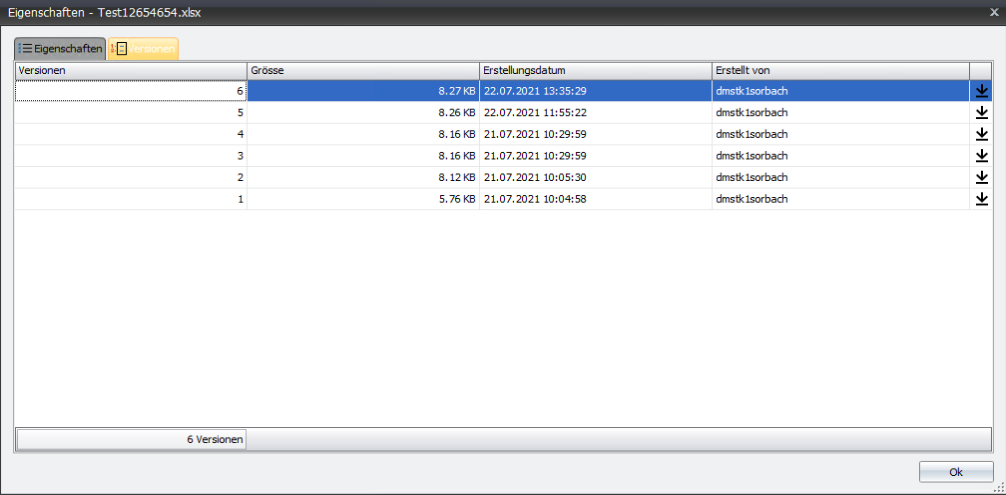
Task: Download version 2 via its arrow icon
Action: [x=981, y=178]
